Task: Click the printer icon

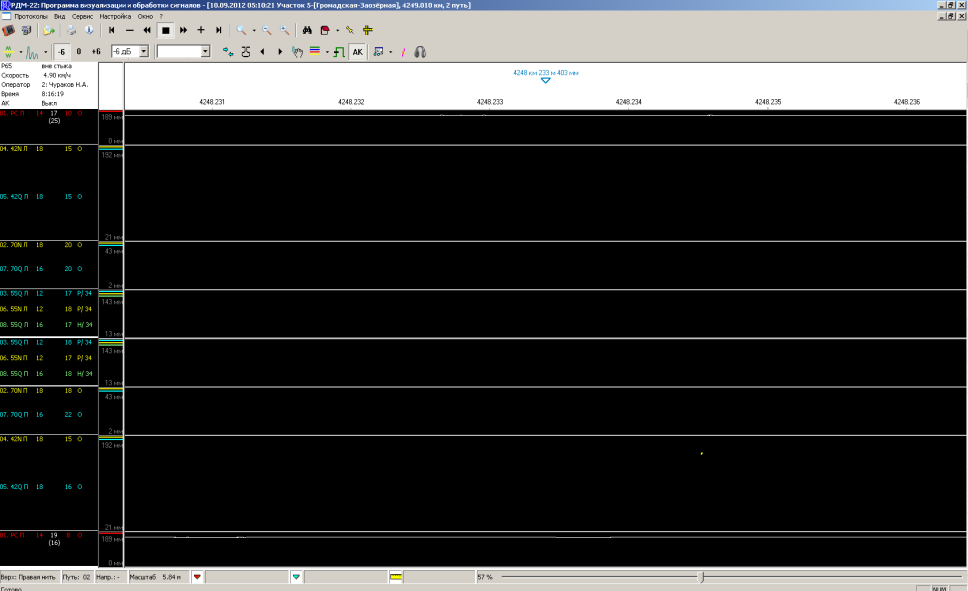Action: point(72,30)
